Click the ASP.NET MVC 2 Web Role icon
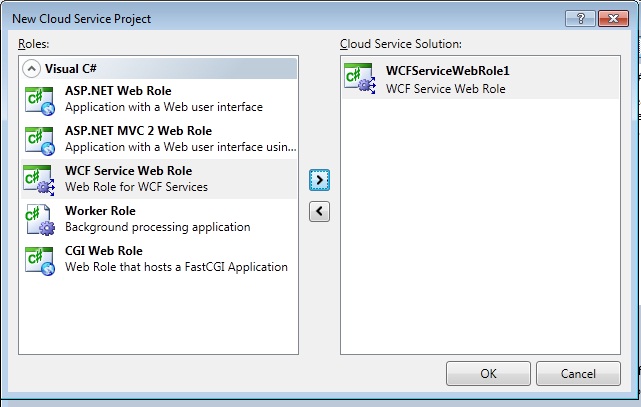The image size is (641, 407). point(39,139)
